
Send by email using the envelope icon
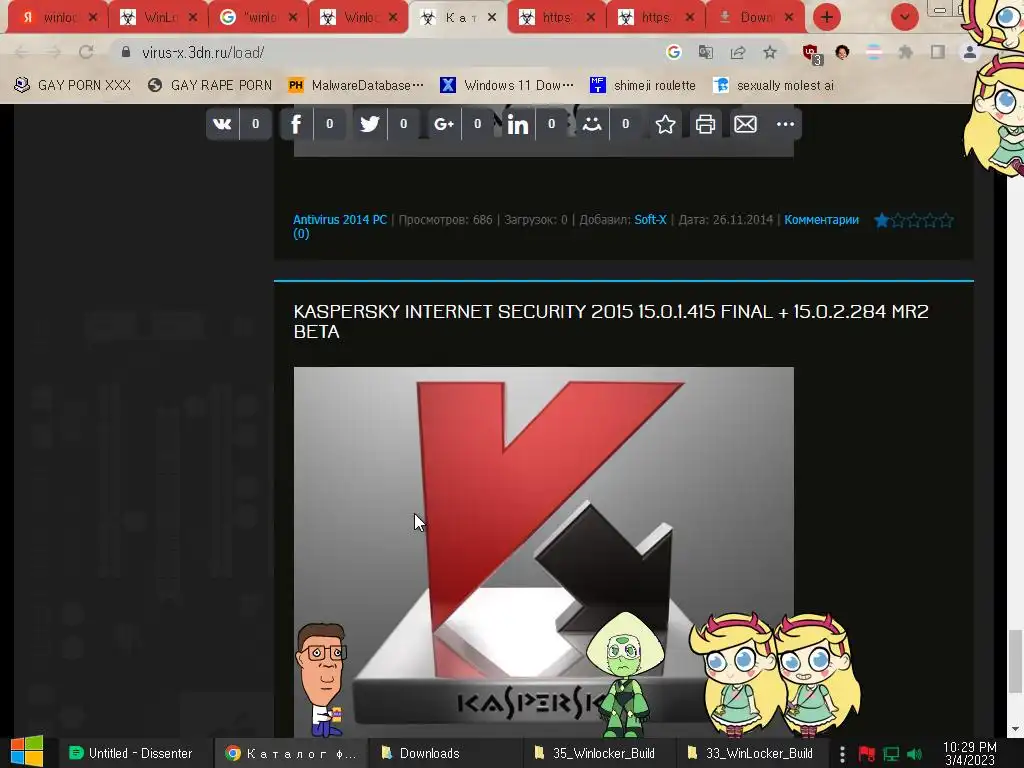pos(745,124)
